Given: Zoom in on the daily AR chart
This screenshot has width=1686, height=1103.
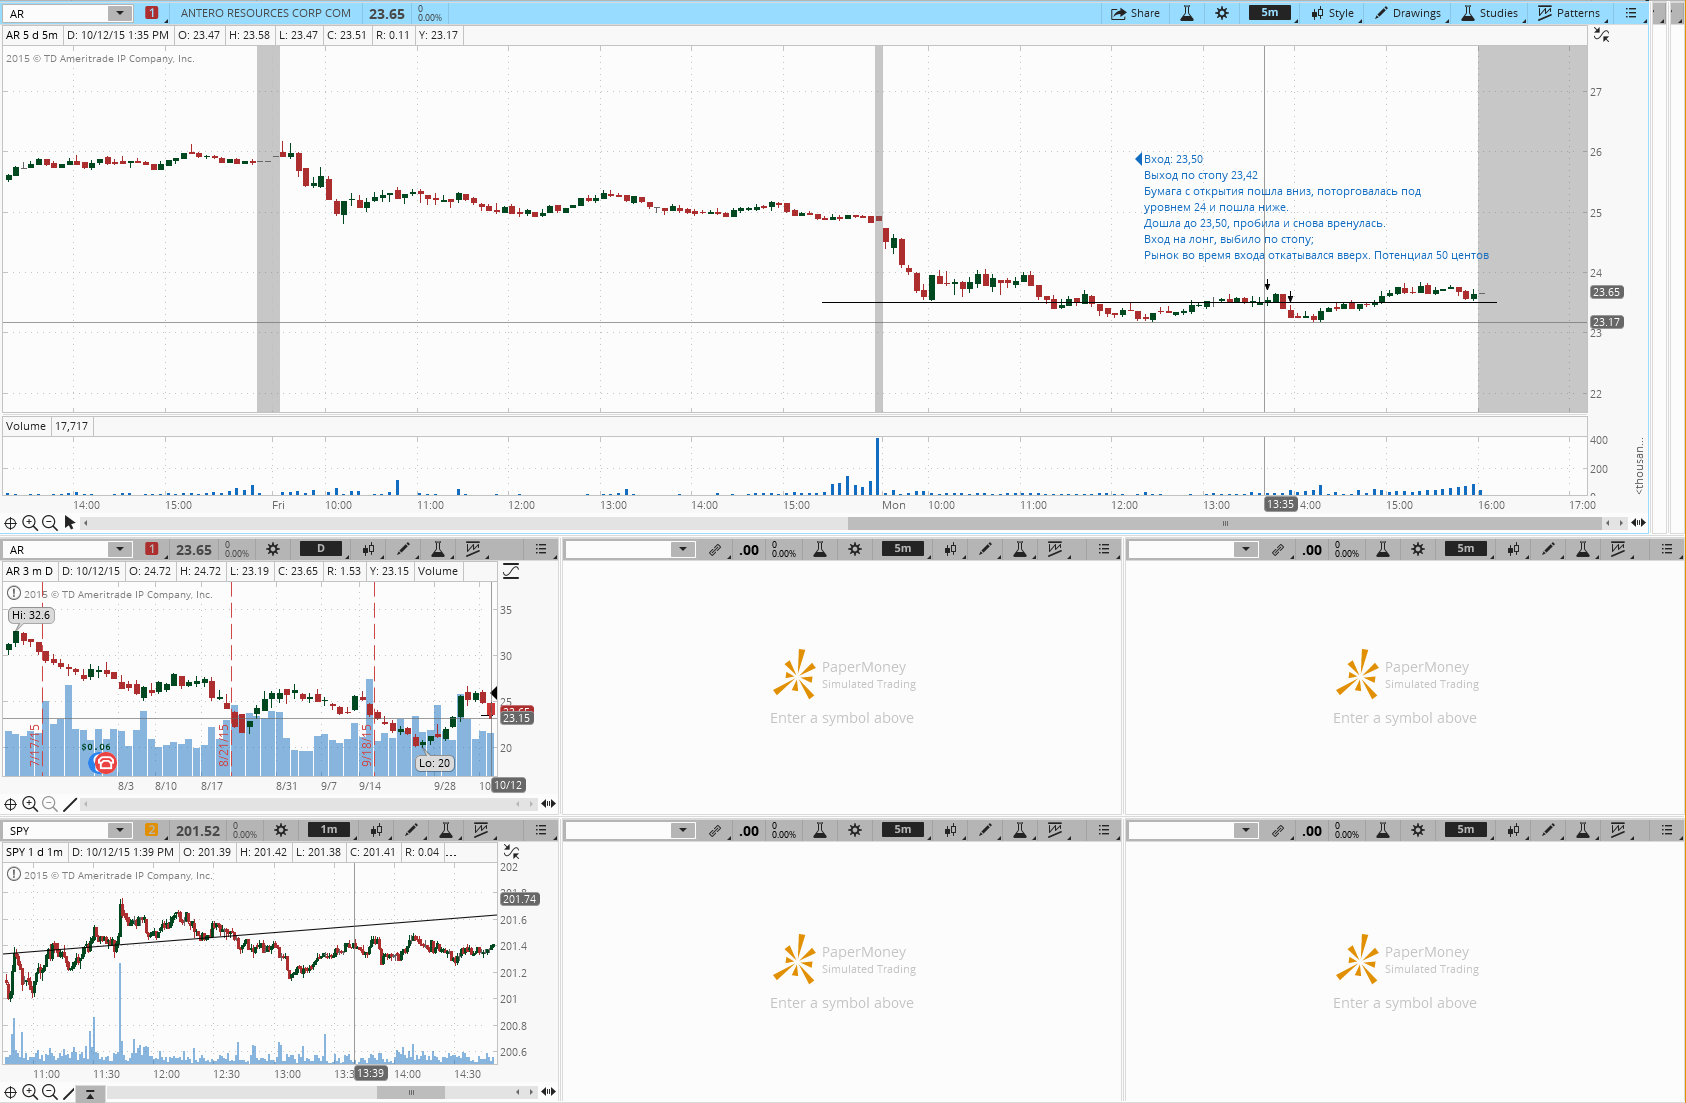Looking at the screenshot, I should [x=30, y=804].
